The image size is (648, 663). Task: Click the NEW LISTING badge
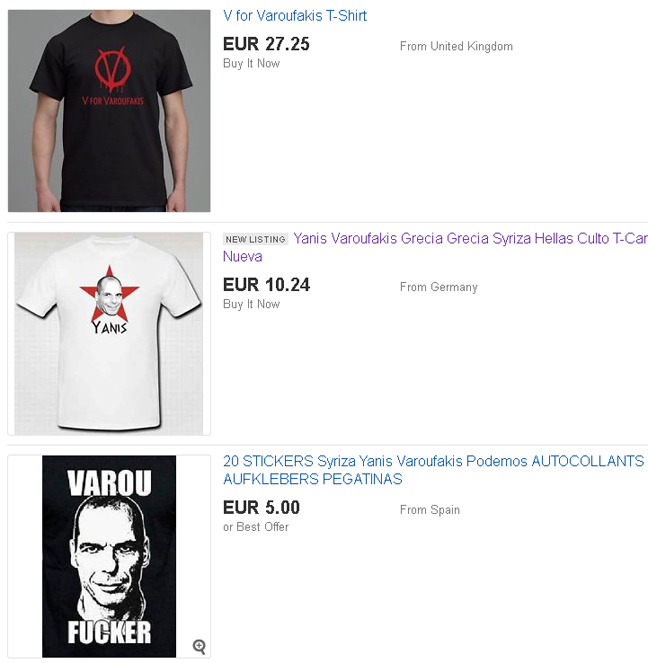pos(255,239)
